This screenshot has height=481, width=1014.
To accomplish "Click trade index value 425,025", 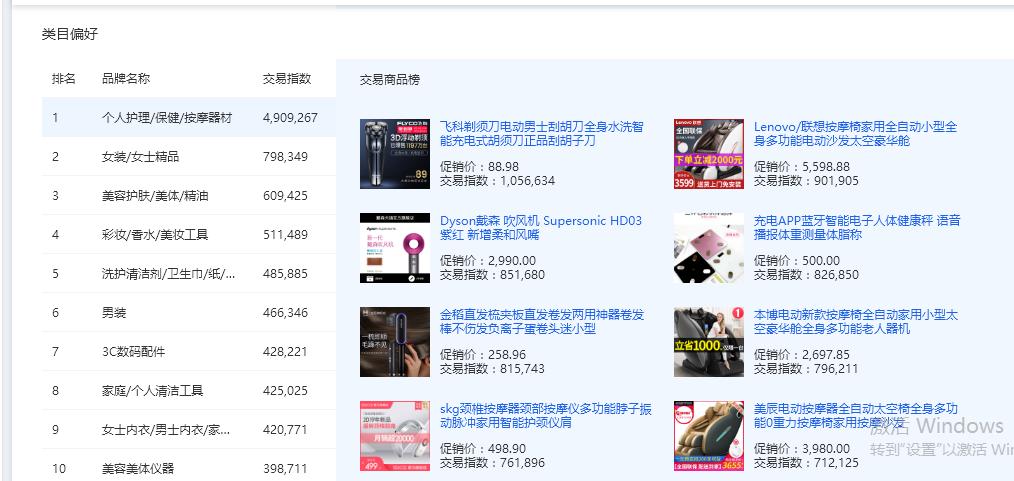I will click(x=285, y=390).
